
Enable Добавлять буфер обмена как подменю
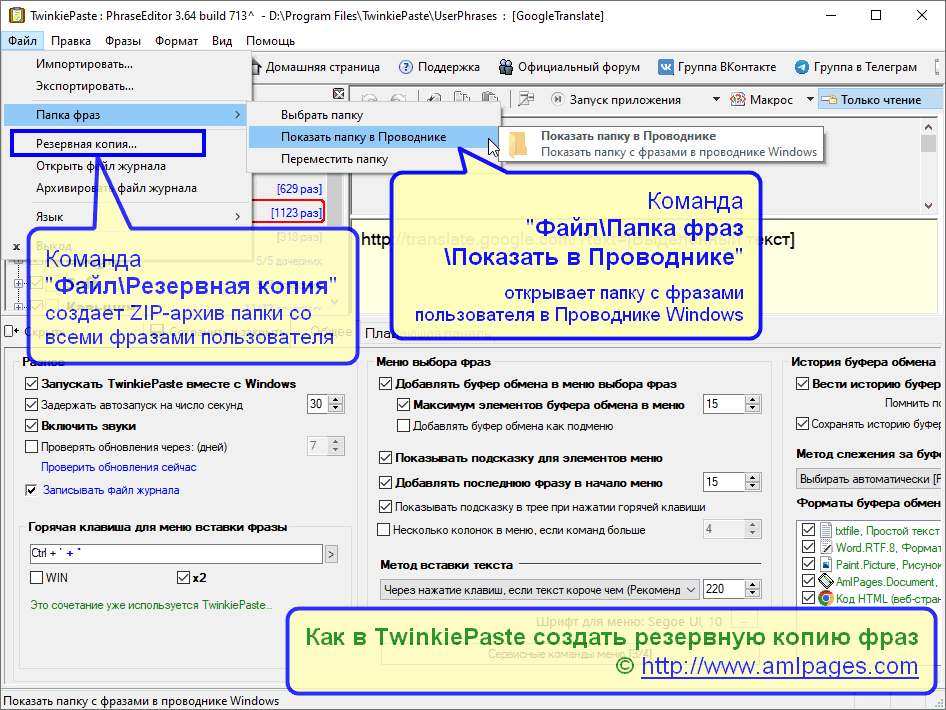404,426
